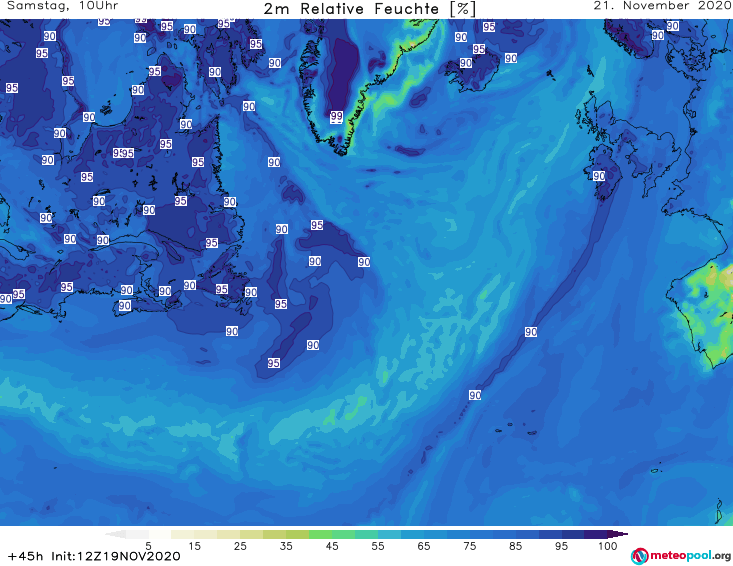Click the "45" value on the color scale
The width and height of the screenshot is (733, 566).
pos(332,545)
